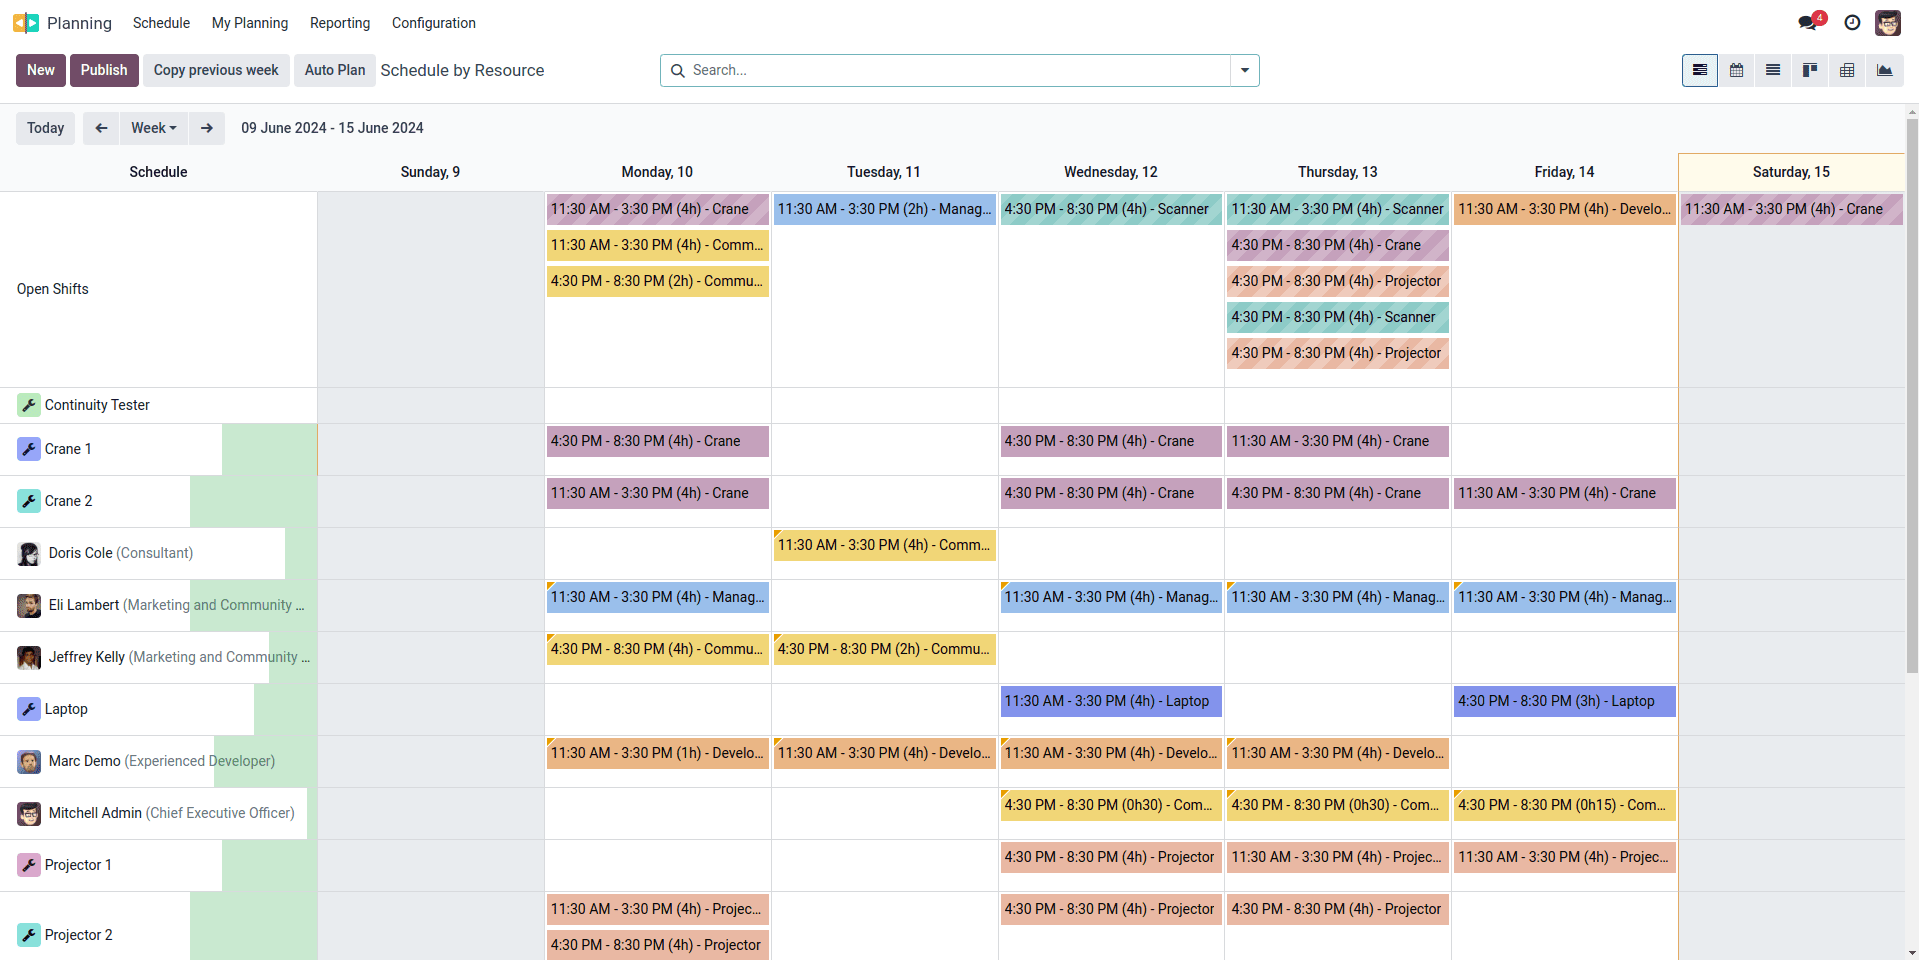This screenshot has height=960, width=1919.
Task: Open the List view
Action: 1773,70
